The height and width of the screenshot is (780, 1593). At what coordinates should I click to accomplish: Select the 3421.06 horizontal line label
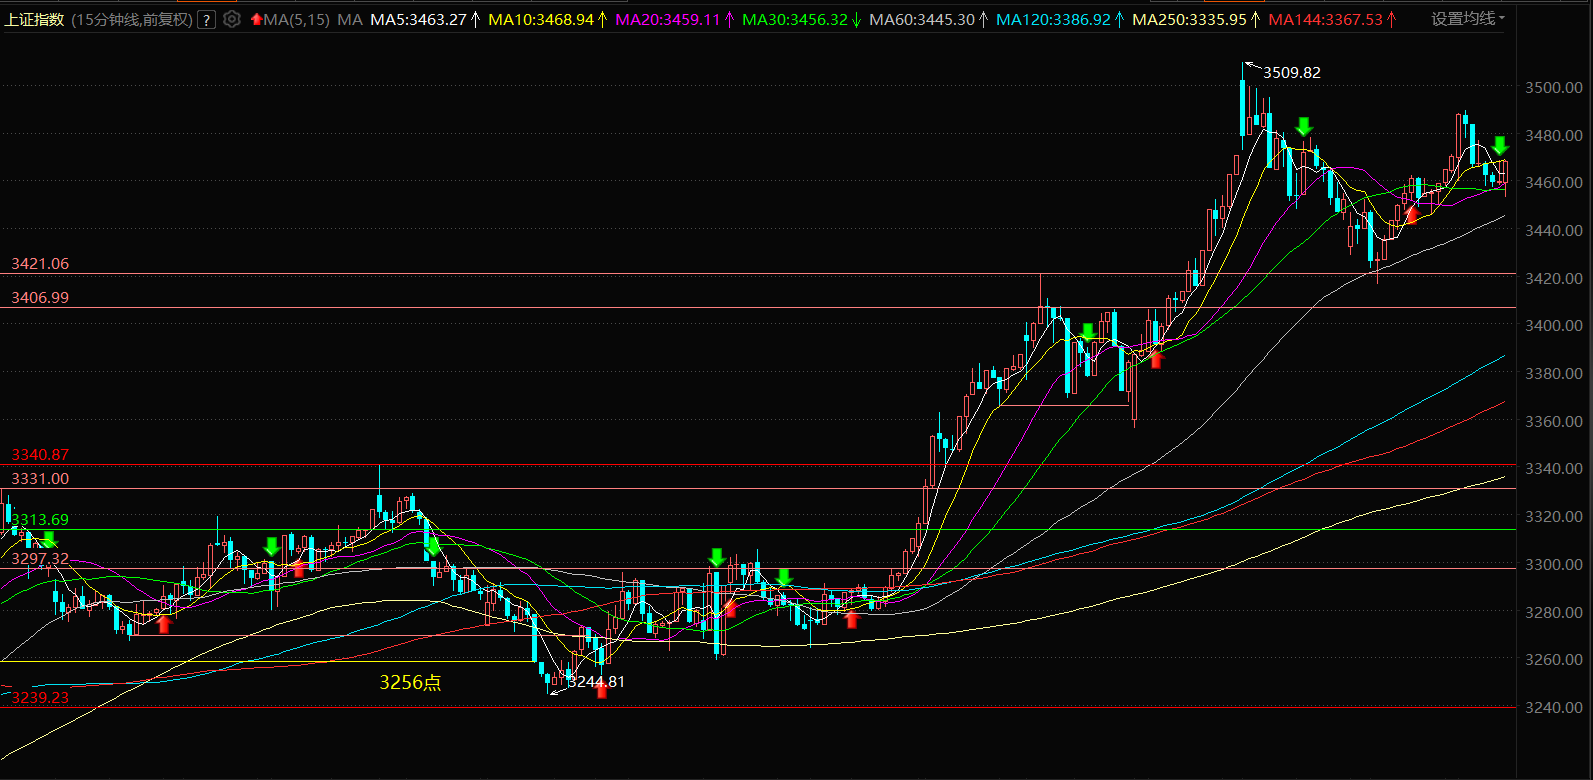pyautogui.click(x=40, y=264)
